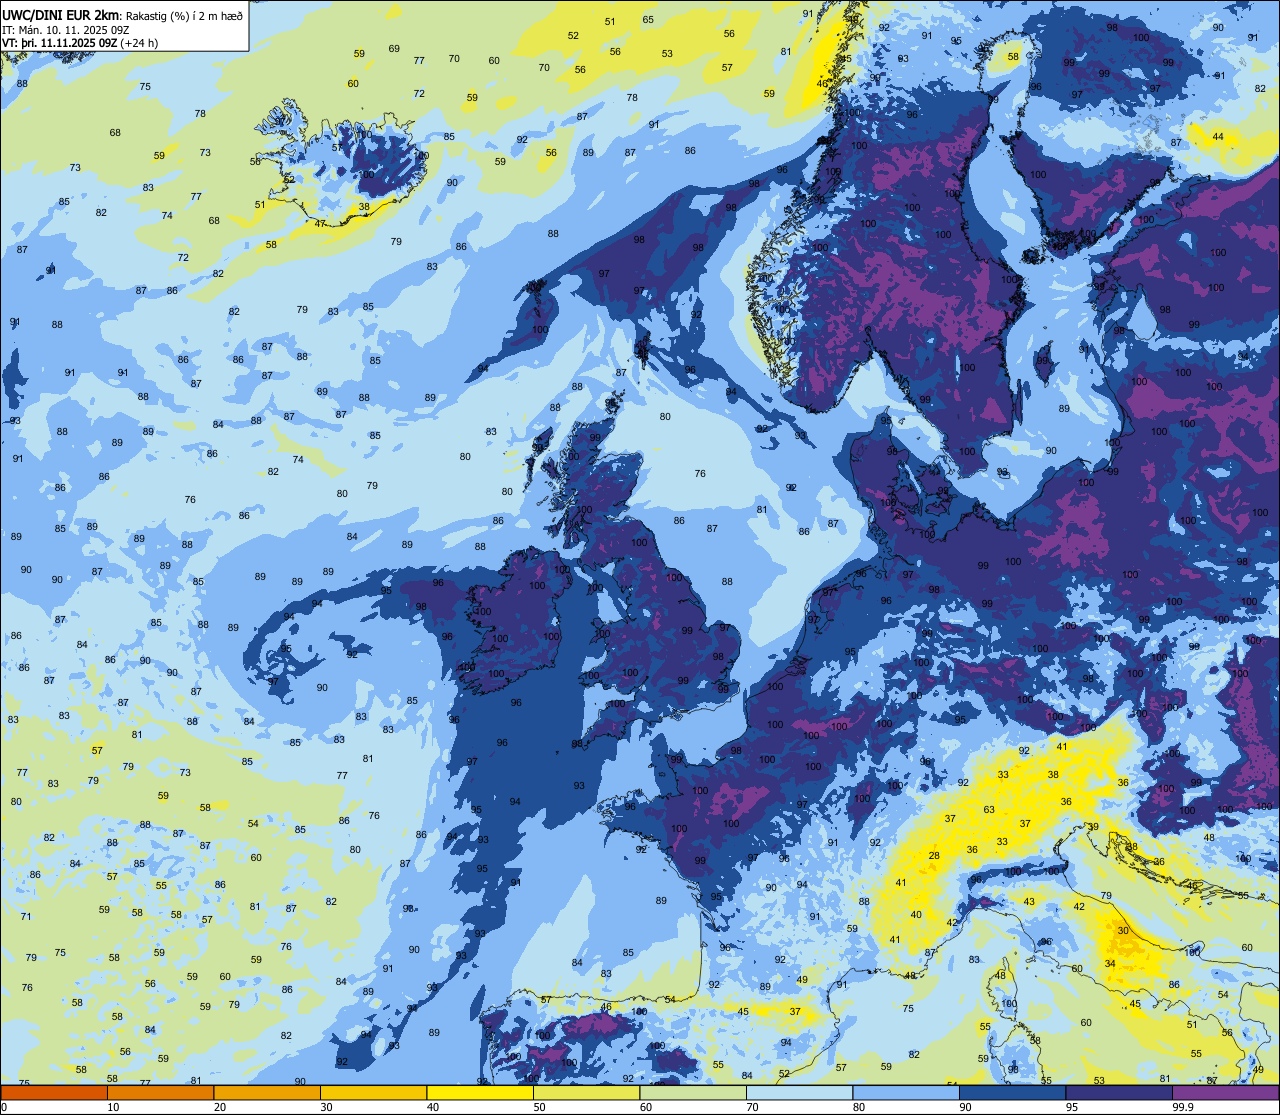Image resolution: width=1280 pixels, height=1115 pixels.
Task: Click the '10' legend scale label
Action: click(114, 1107)
